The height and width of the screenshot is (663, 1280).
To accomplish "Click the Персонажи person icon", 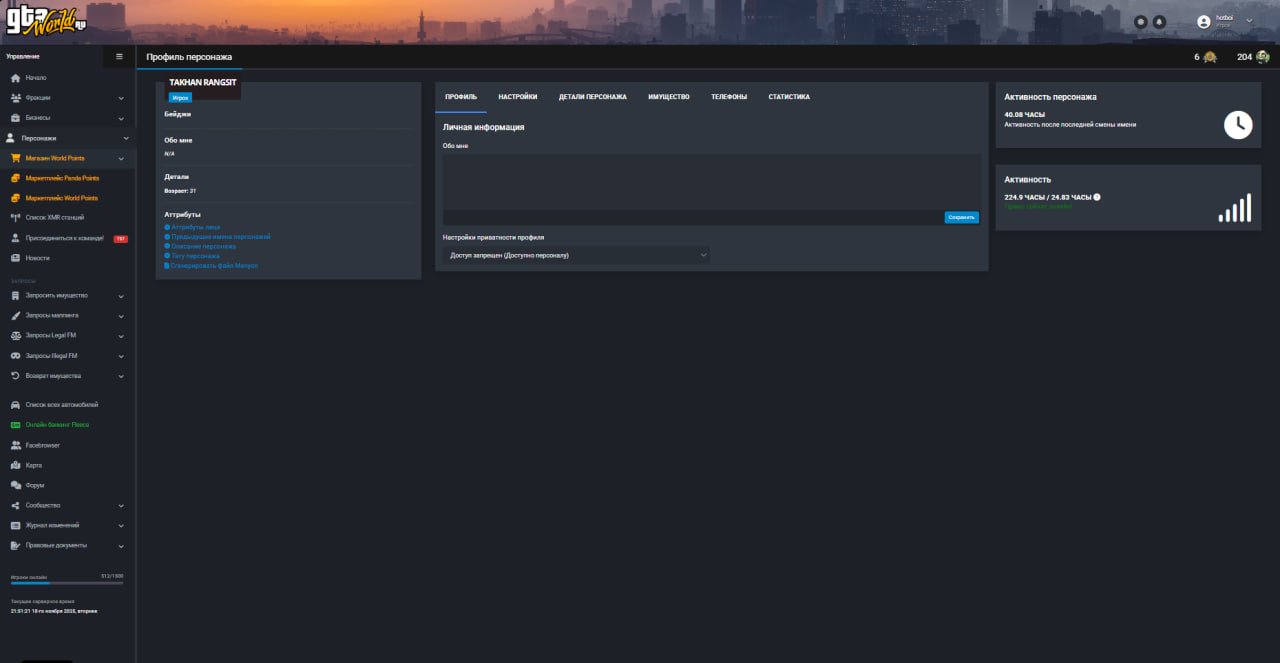I will pyautogui.click(x=10, y=138).
